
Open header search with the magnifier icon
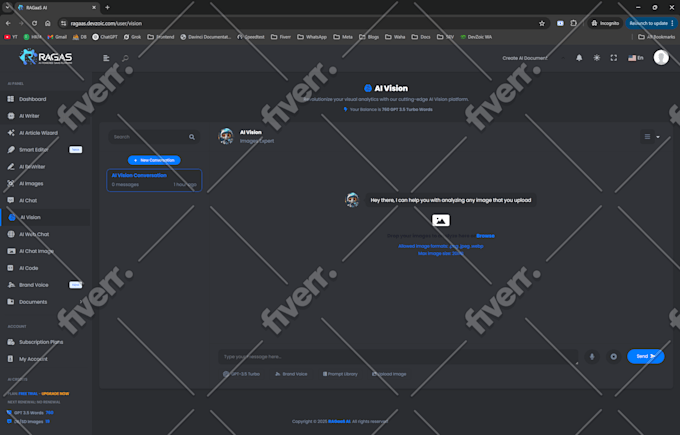pyautogui.click(x=125, y=58)
